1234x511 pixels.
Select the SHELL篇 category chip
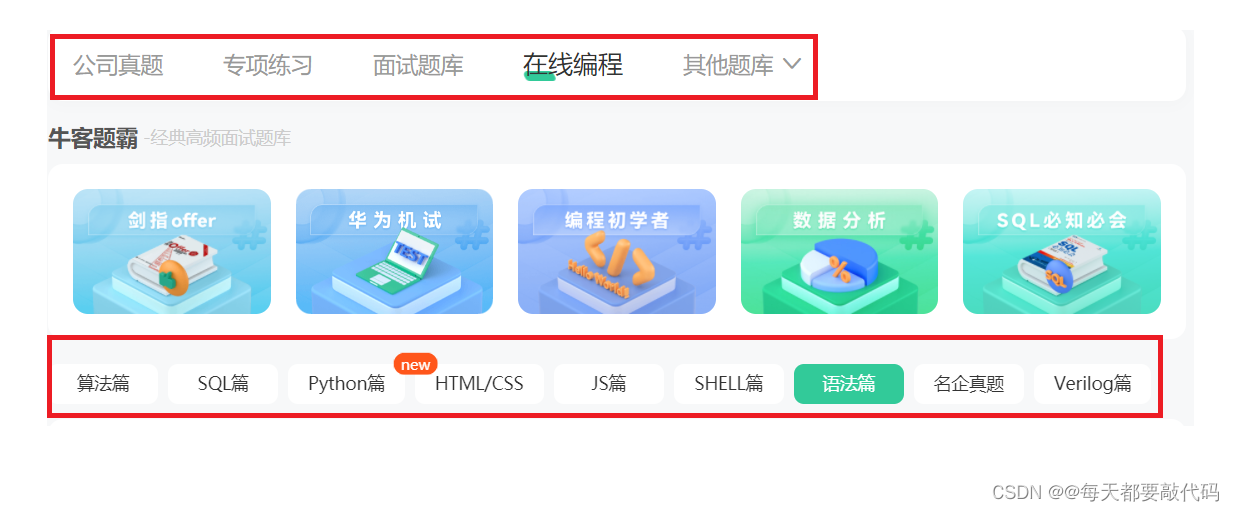(x=729, y=383)
